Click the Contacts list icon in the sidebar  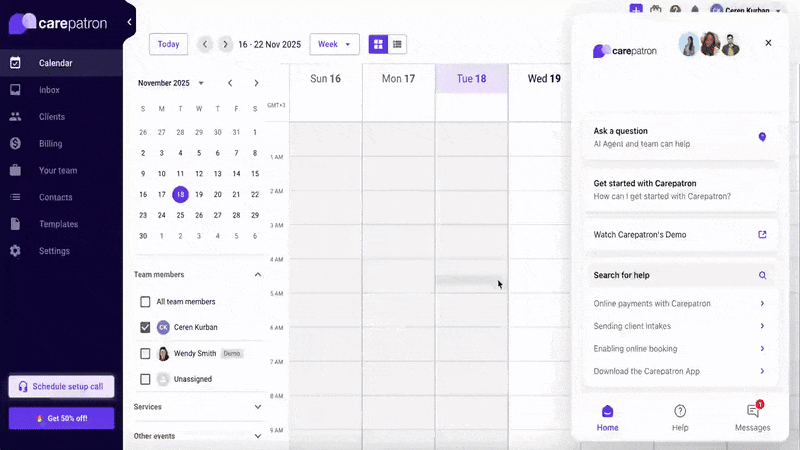pyautogui.click(x=15, y=197)
